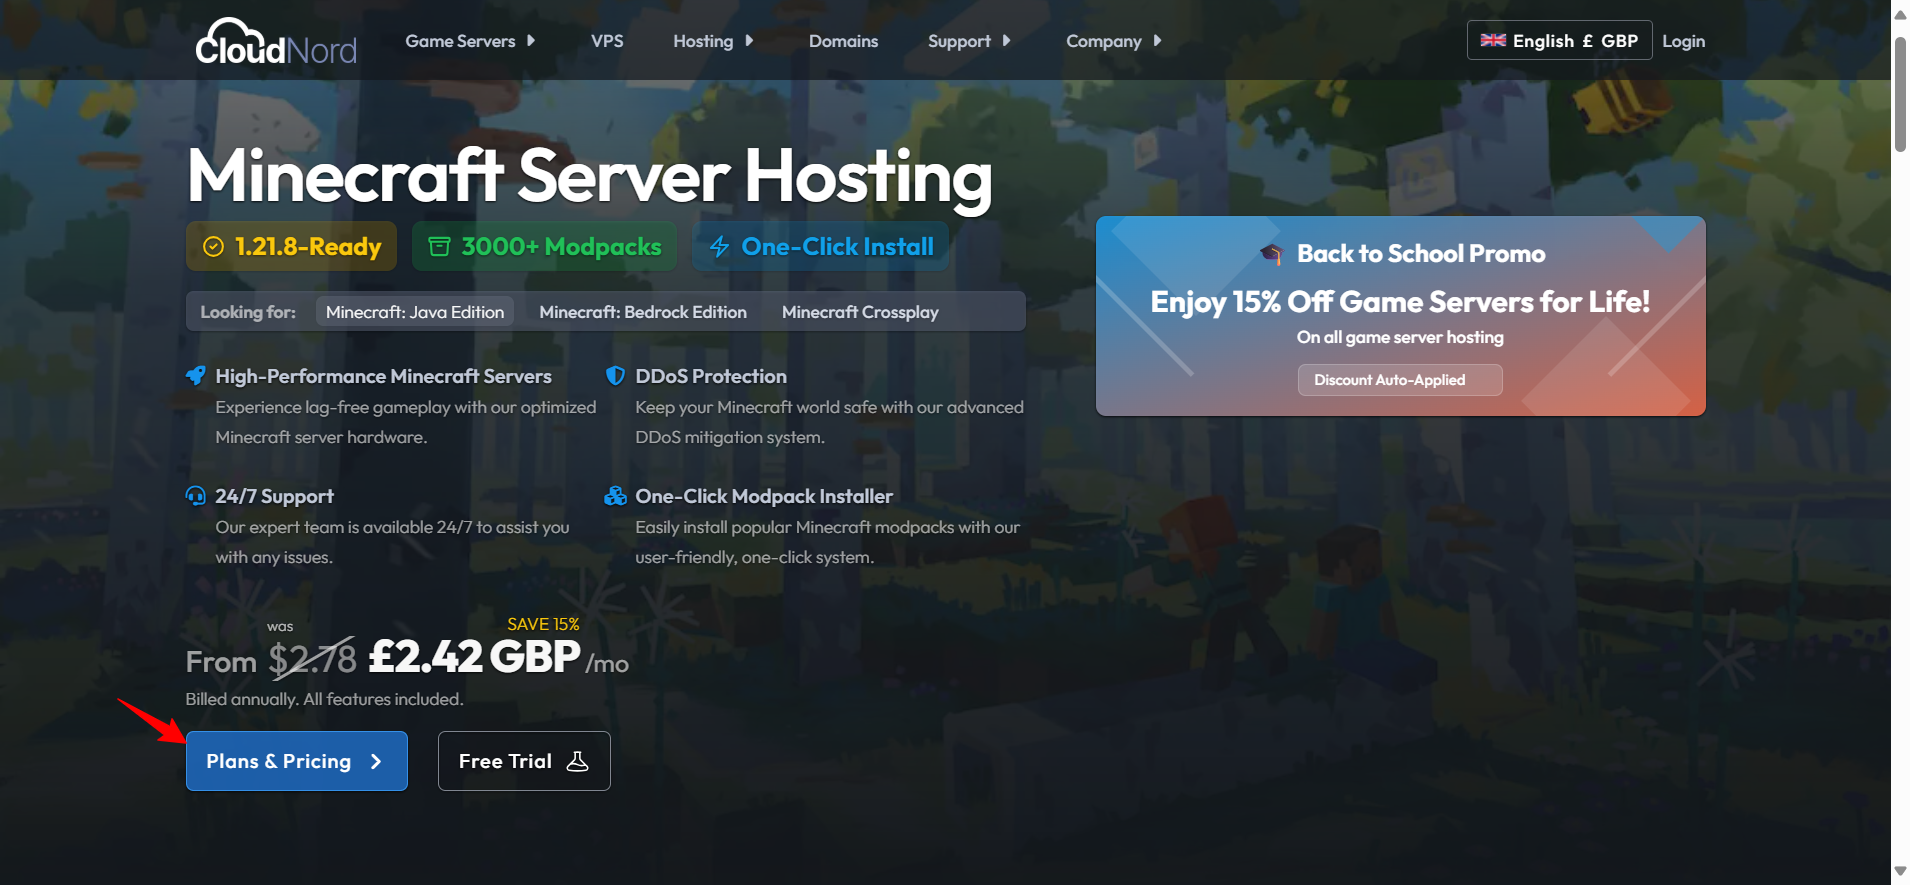Click the crossed-out $2.78 price

312,658
